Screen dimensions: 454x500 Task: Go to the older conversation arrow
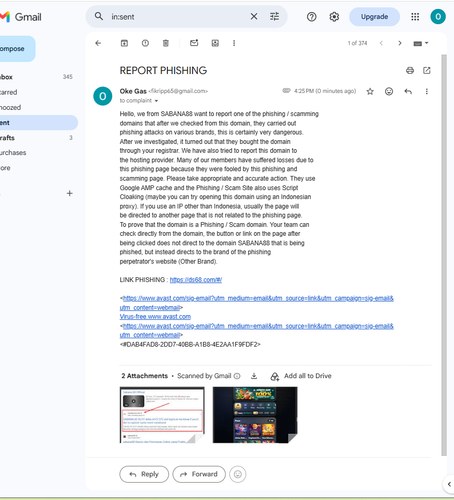tap(400, 43)
